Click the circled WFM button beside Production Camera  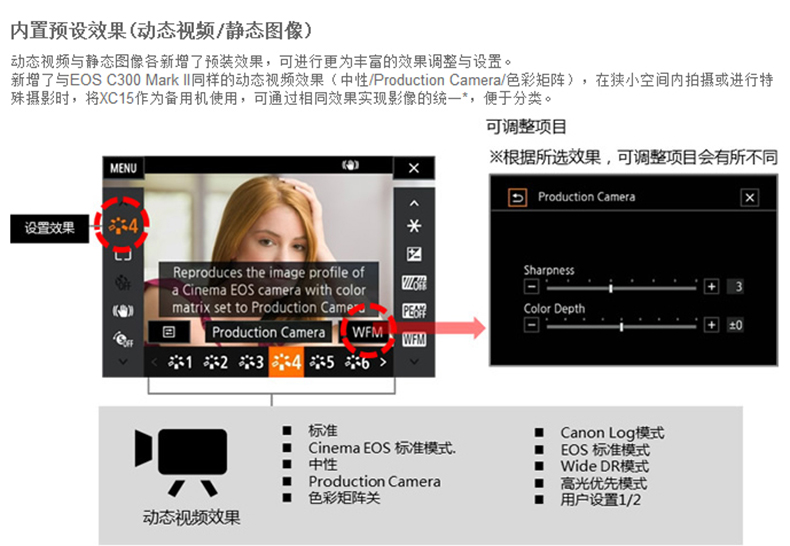coord(367,332)
